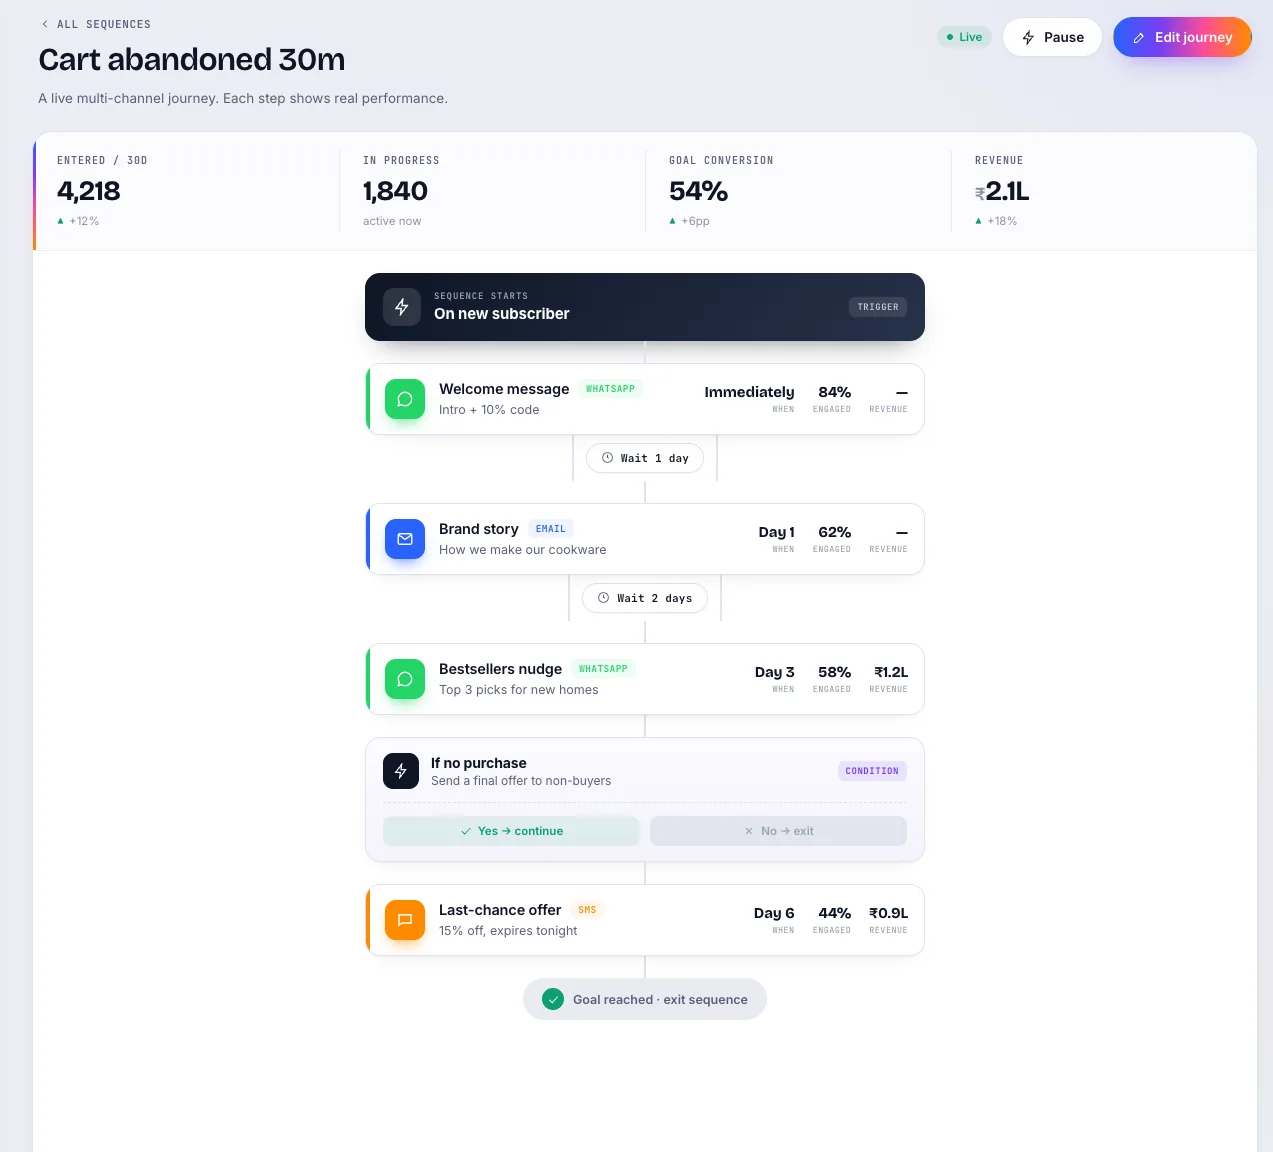Click the clock icon in Wait 2 days
This screenshot has height=1152, width=1273.
click(x=603, y=598)
